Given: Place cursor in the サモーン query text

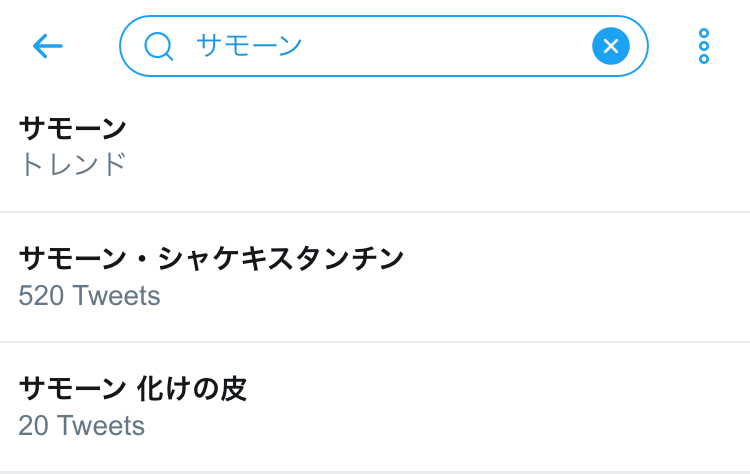Looking at the screenshot, I should (x=249, y=46).
